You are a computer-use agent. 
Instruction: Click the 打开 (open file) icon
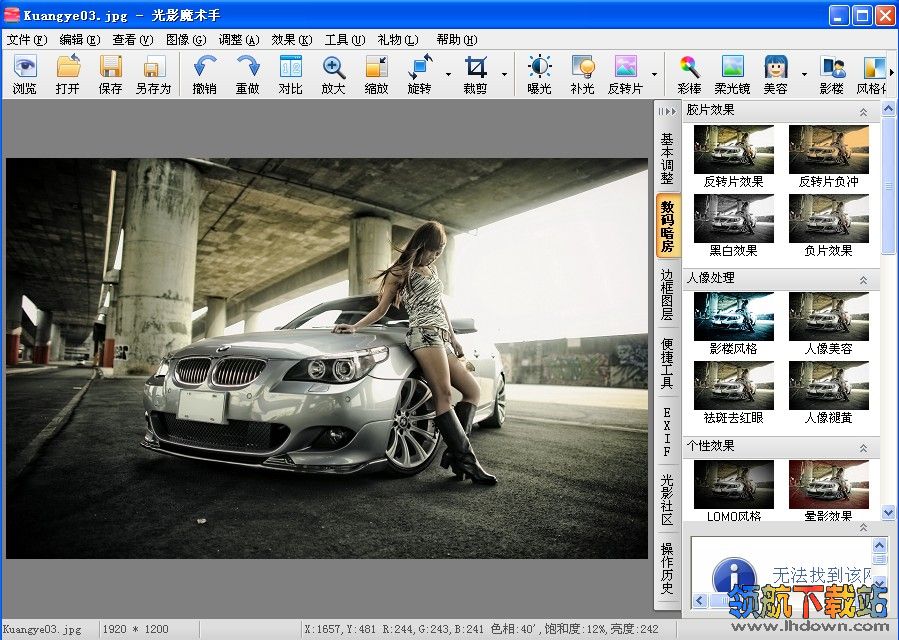[x=68, y=75]
